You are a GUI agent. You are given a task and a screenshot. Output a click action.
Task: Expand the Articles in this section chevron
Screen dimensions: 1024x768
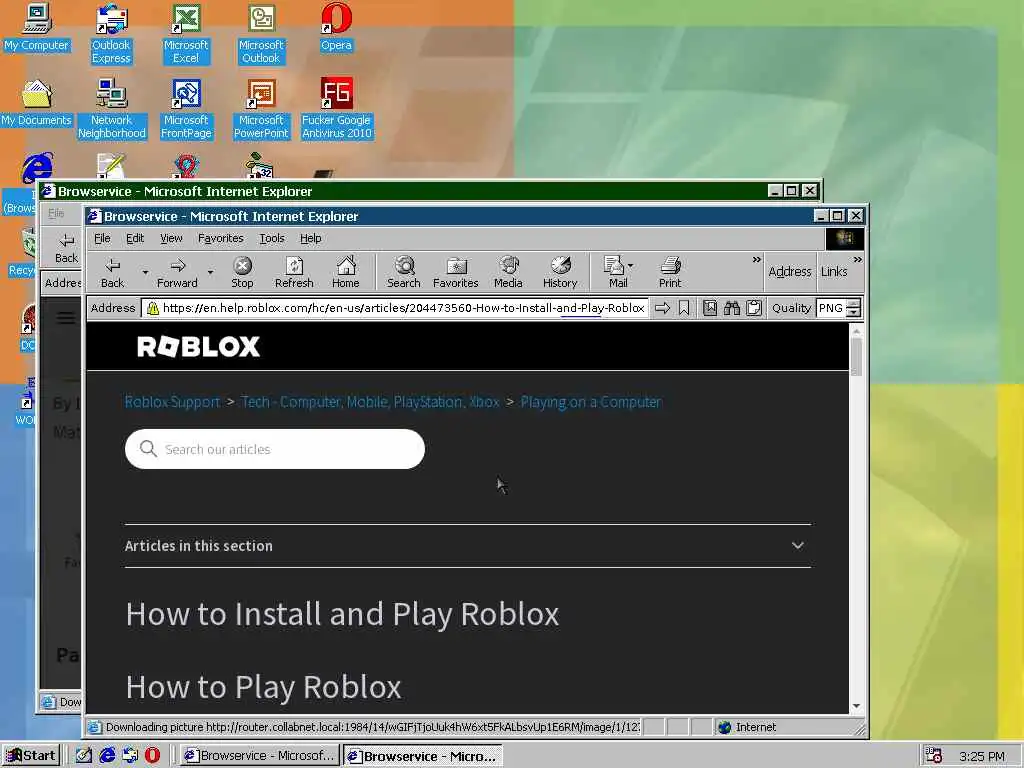797,545
